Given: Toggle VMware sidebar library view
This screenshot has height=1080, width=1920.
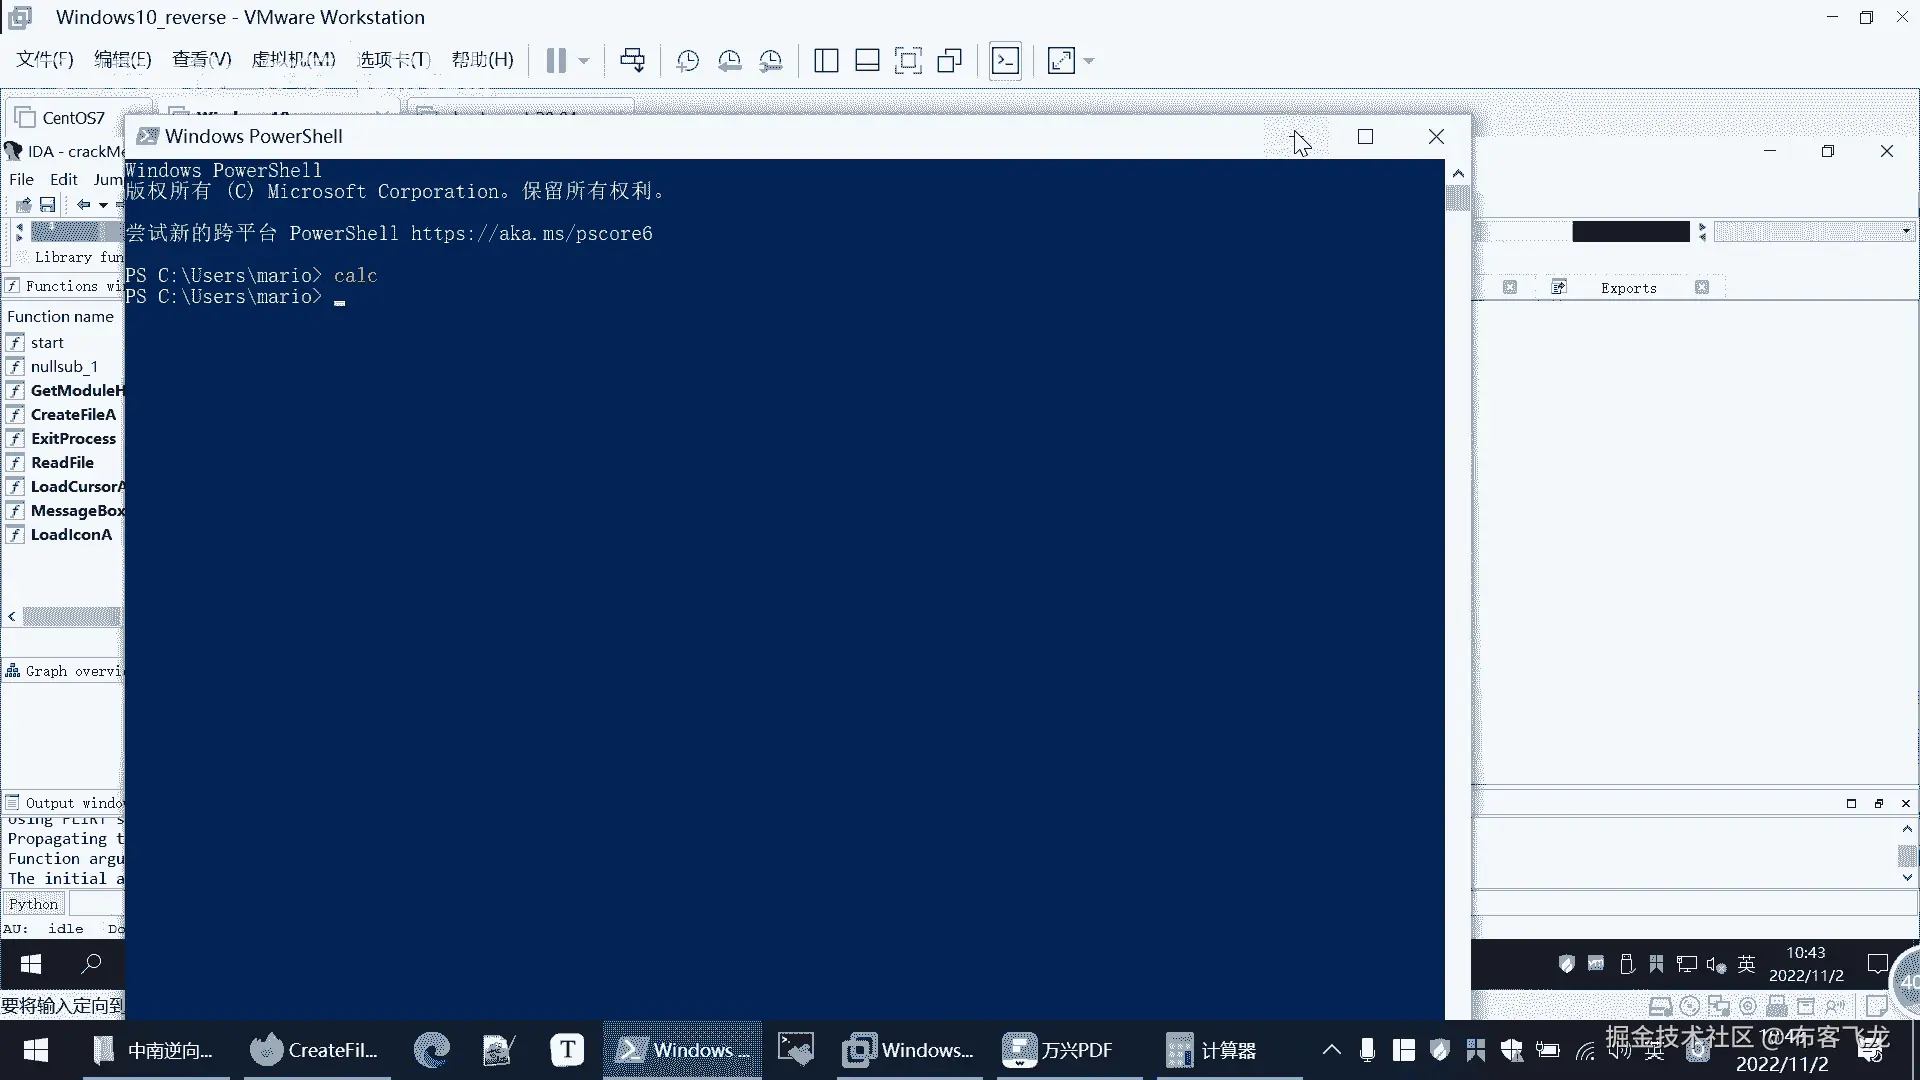Looking at the screenshot, I should coord(826,61).
